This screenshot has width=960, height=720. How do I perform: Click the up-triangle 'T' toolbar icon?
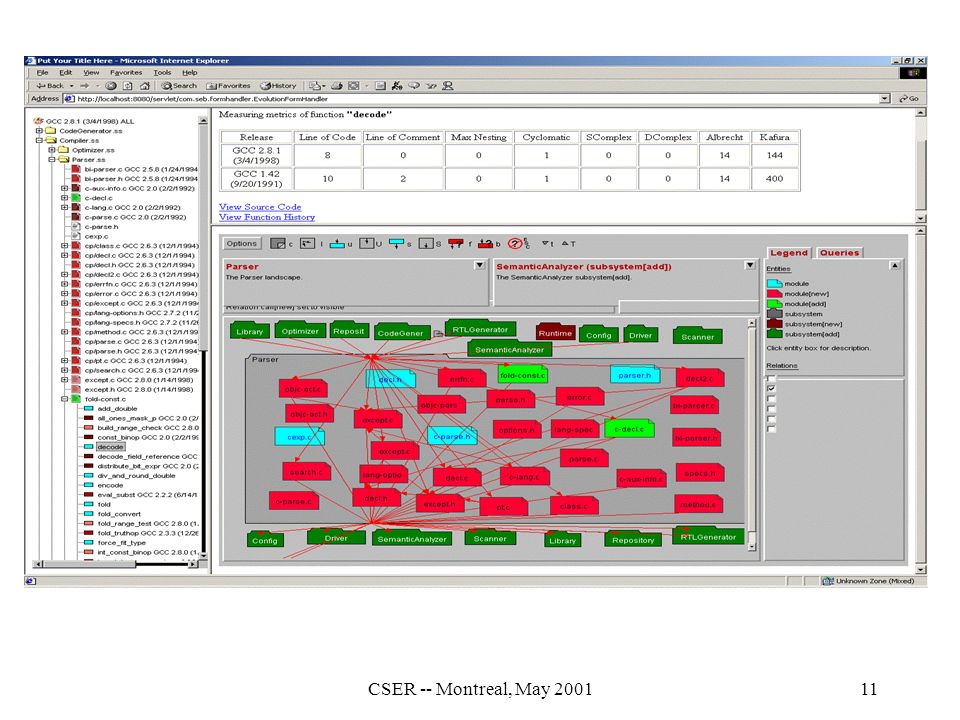click(565, 243)
